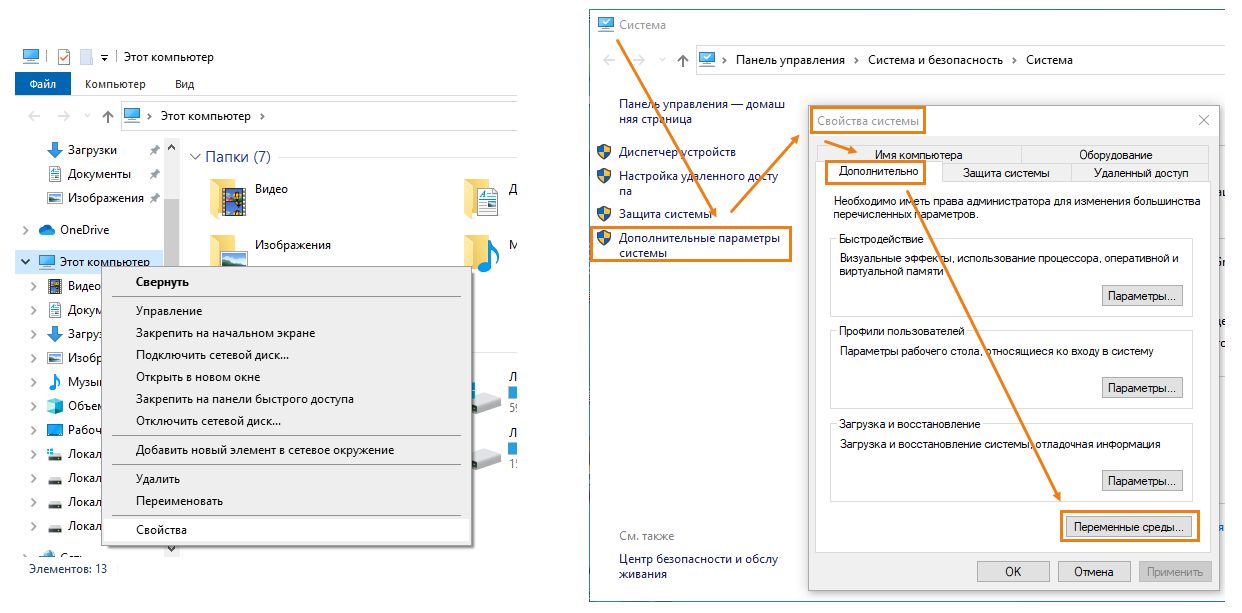Click Система и безопасность breadcrumb
Image resolution: width=1242 pixels, height=613 pixels.
[x=935, y=60]
